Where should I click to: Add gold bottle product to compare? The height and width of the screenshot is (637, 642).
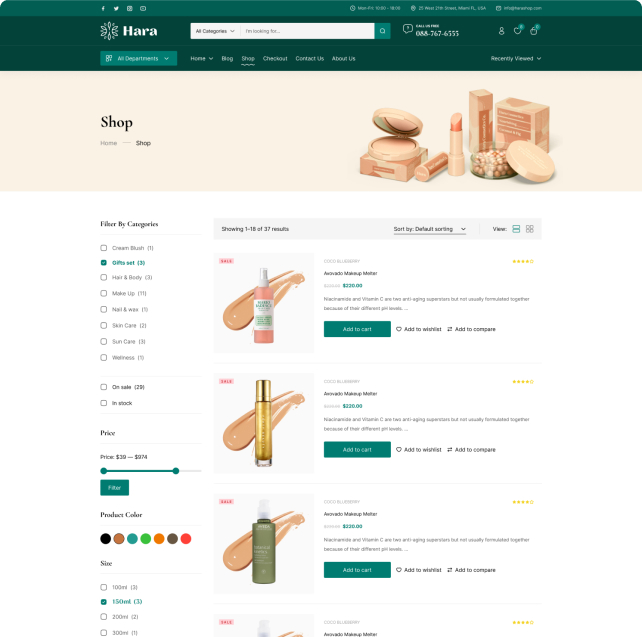point(471,450)
